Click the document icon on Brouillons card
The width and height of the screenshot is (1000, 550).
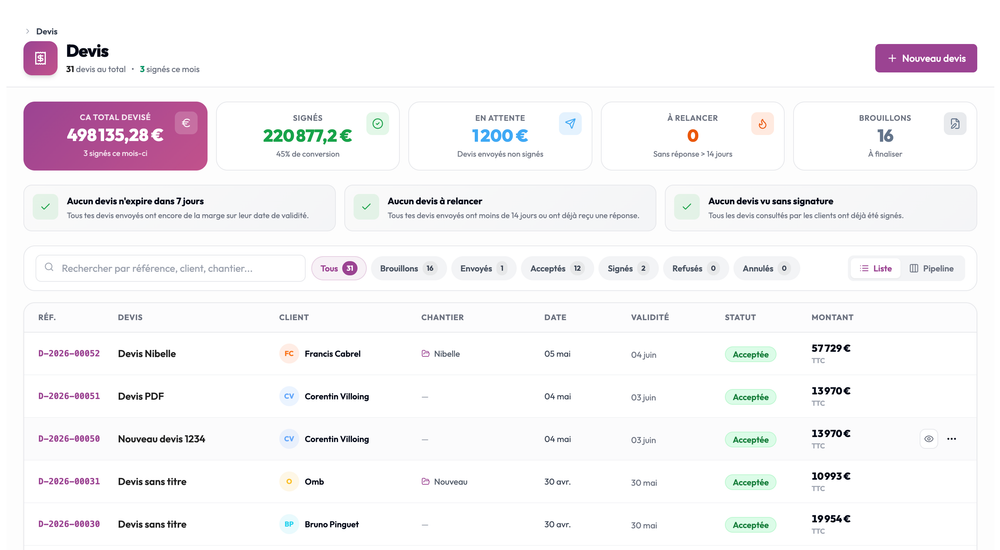955,124
